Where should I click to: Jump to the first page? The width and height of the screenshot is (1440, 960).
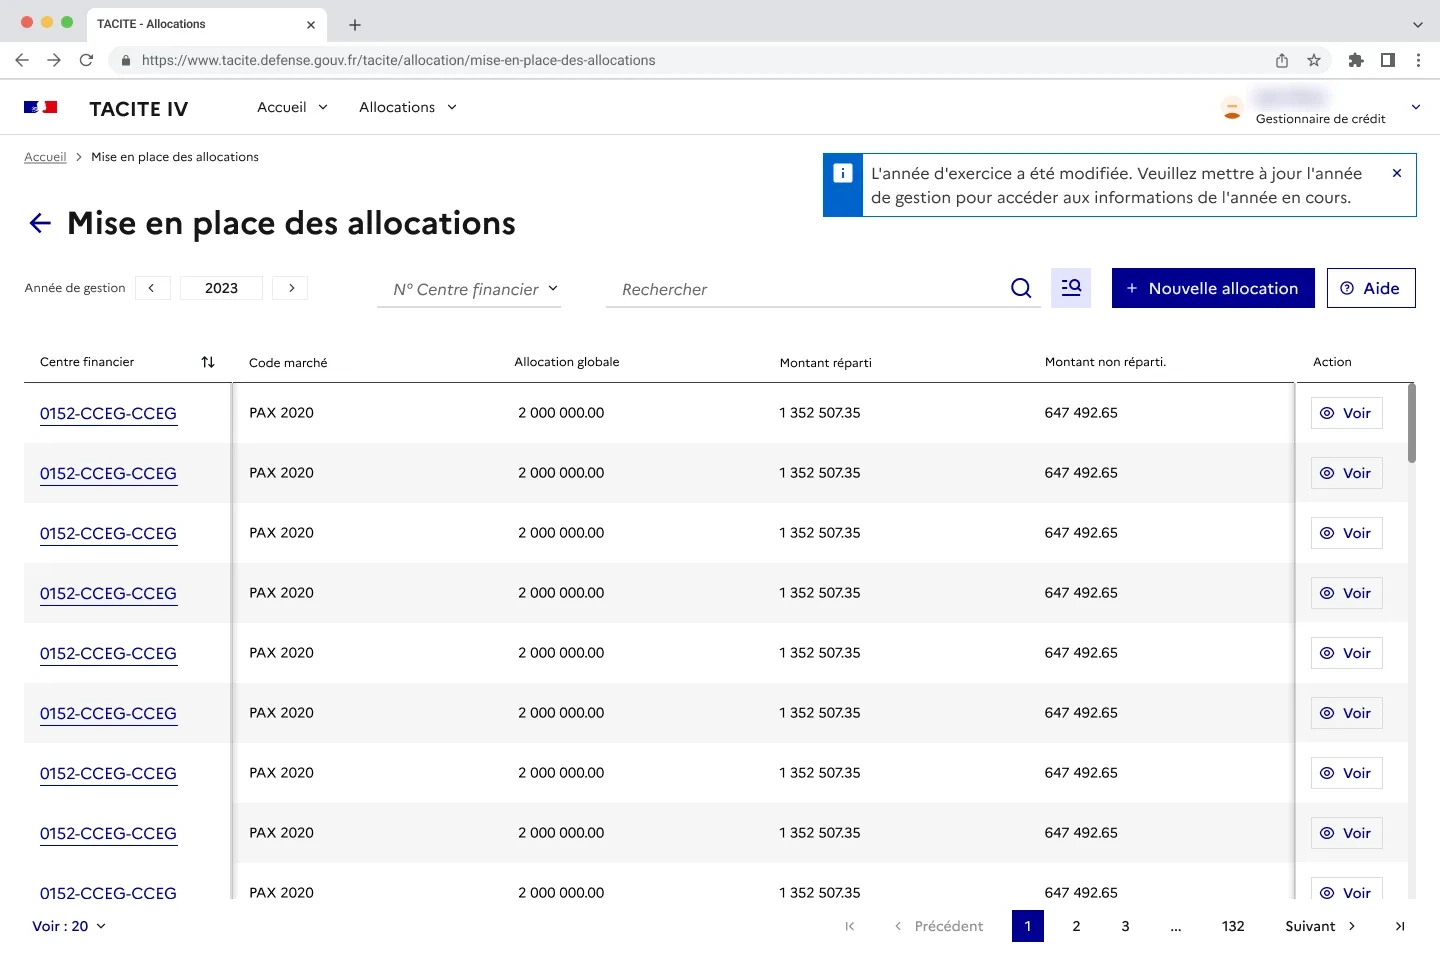(850, 926)
